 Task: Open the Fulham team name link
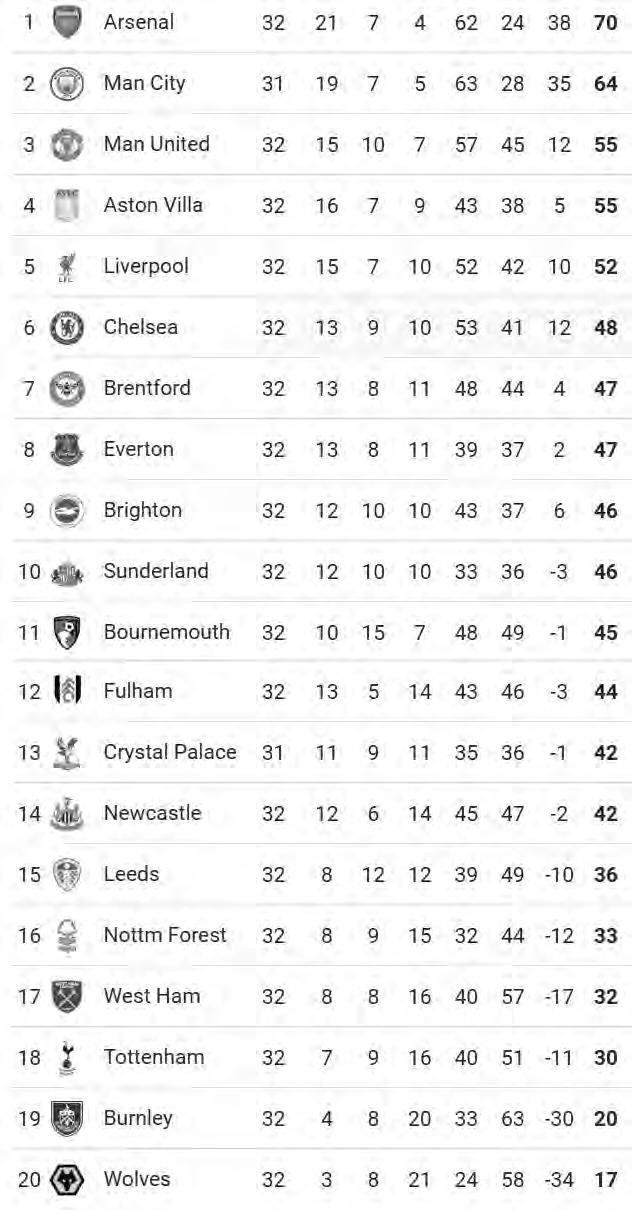tap(138, 691)
